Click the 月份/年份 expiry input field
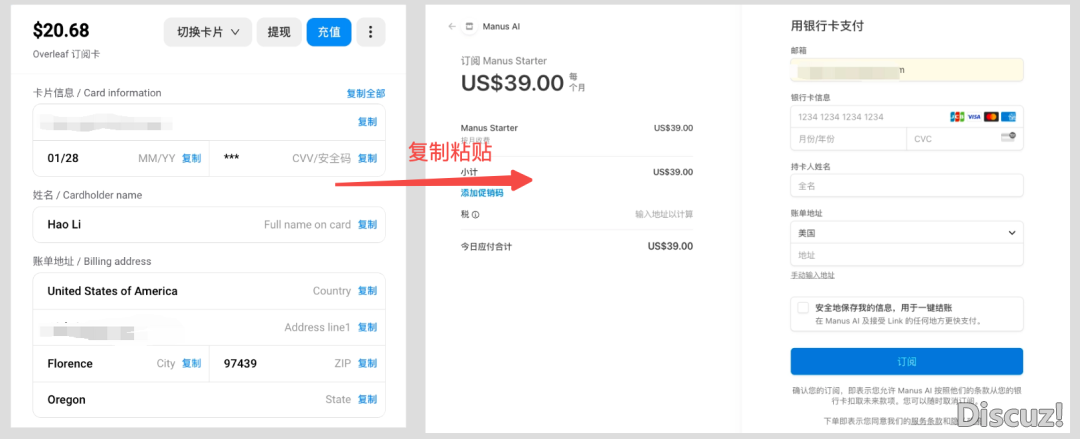 coord(849,139)
